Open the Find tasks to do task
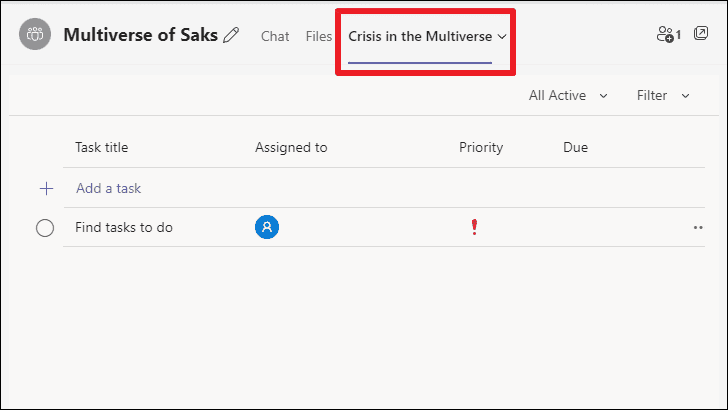 [124, 228]
